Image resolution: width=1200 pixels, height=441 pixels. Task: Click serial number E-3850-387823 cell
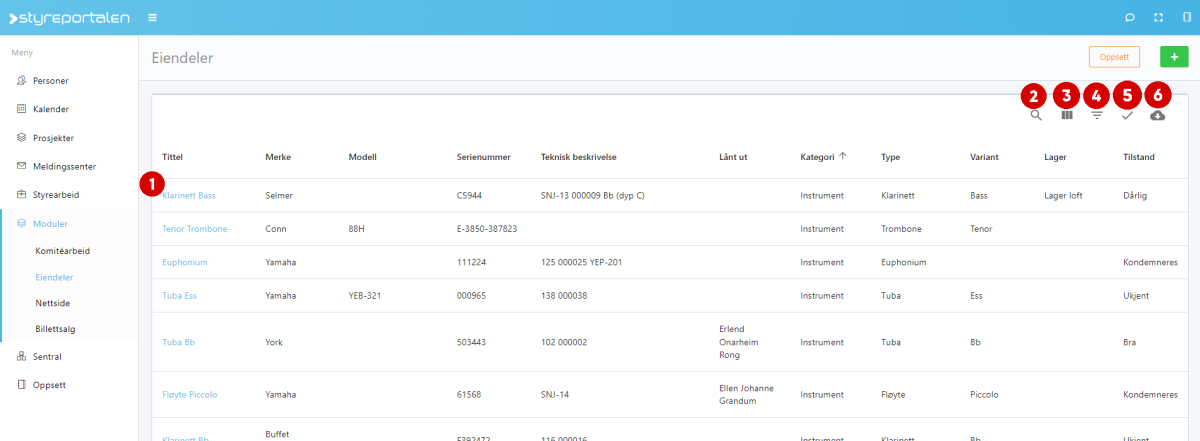(486, 229)
